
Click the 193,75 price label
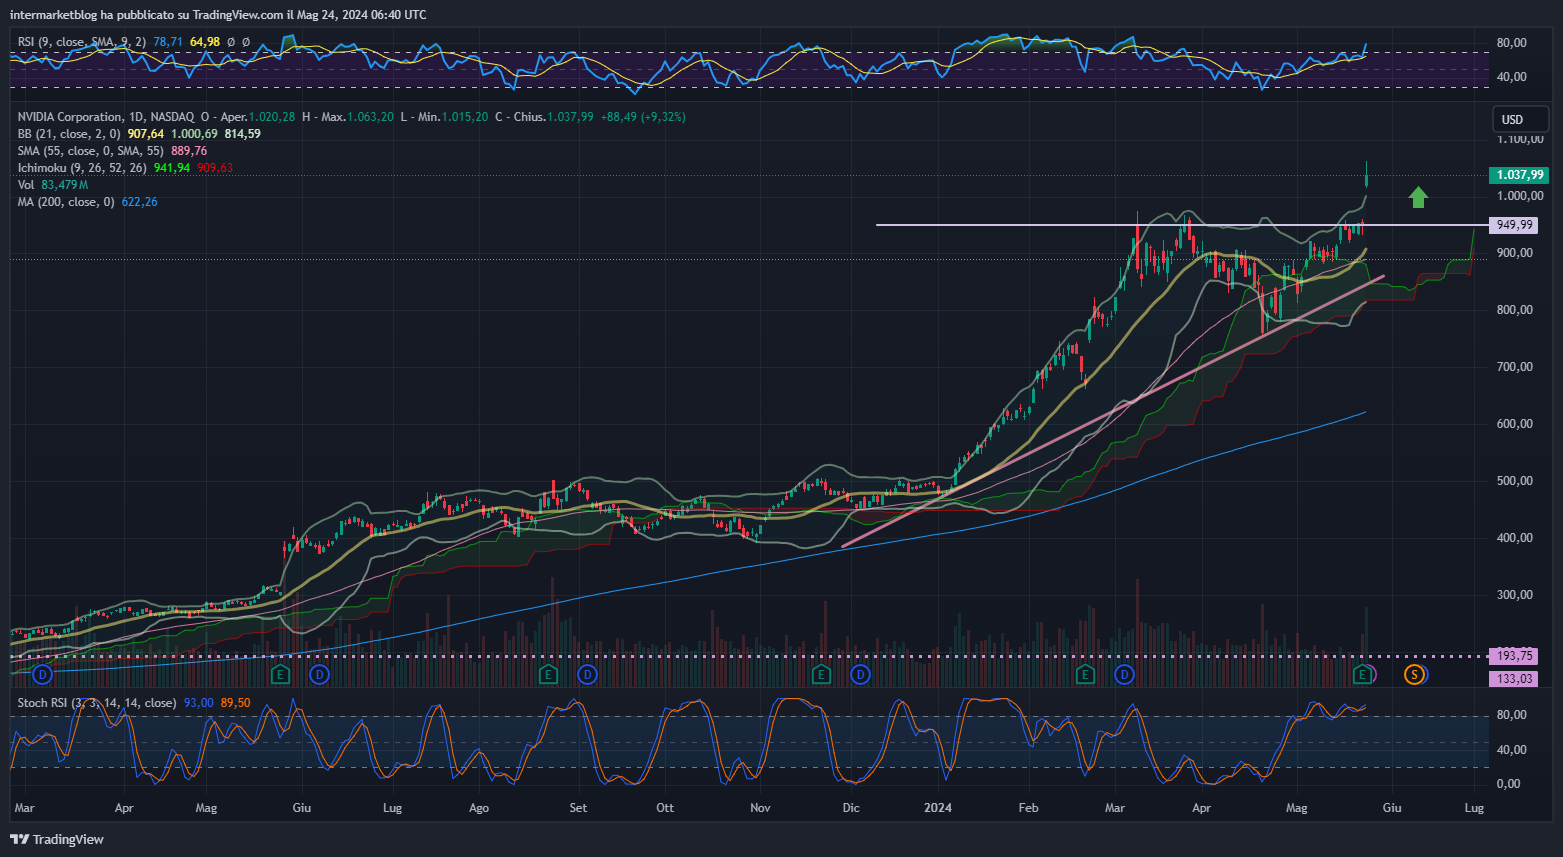(1515, 656)
